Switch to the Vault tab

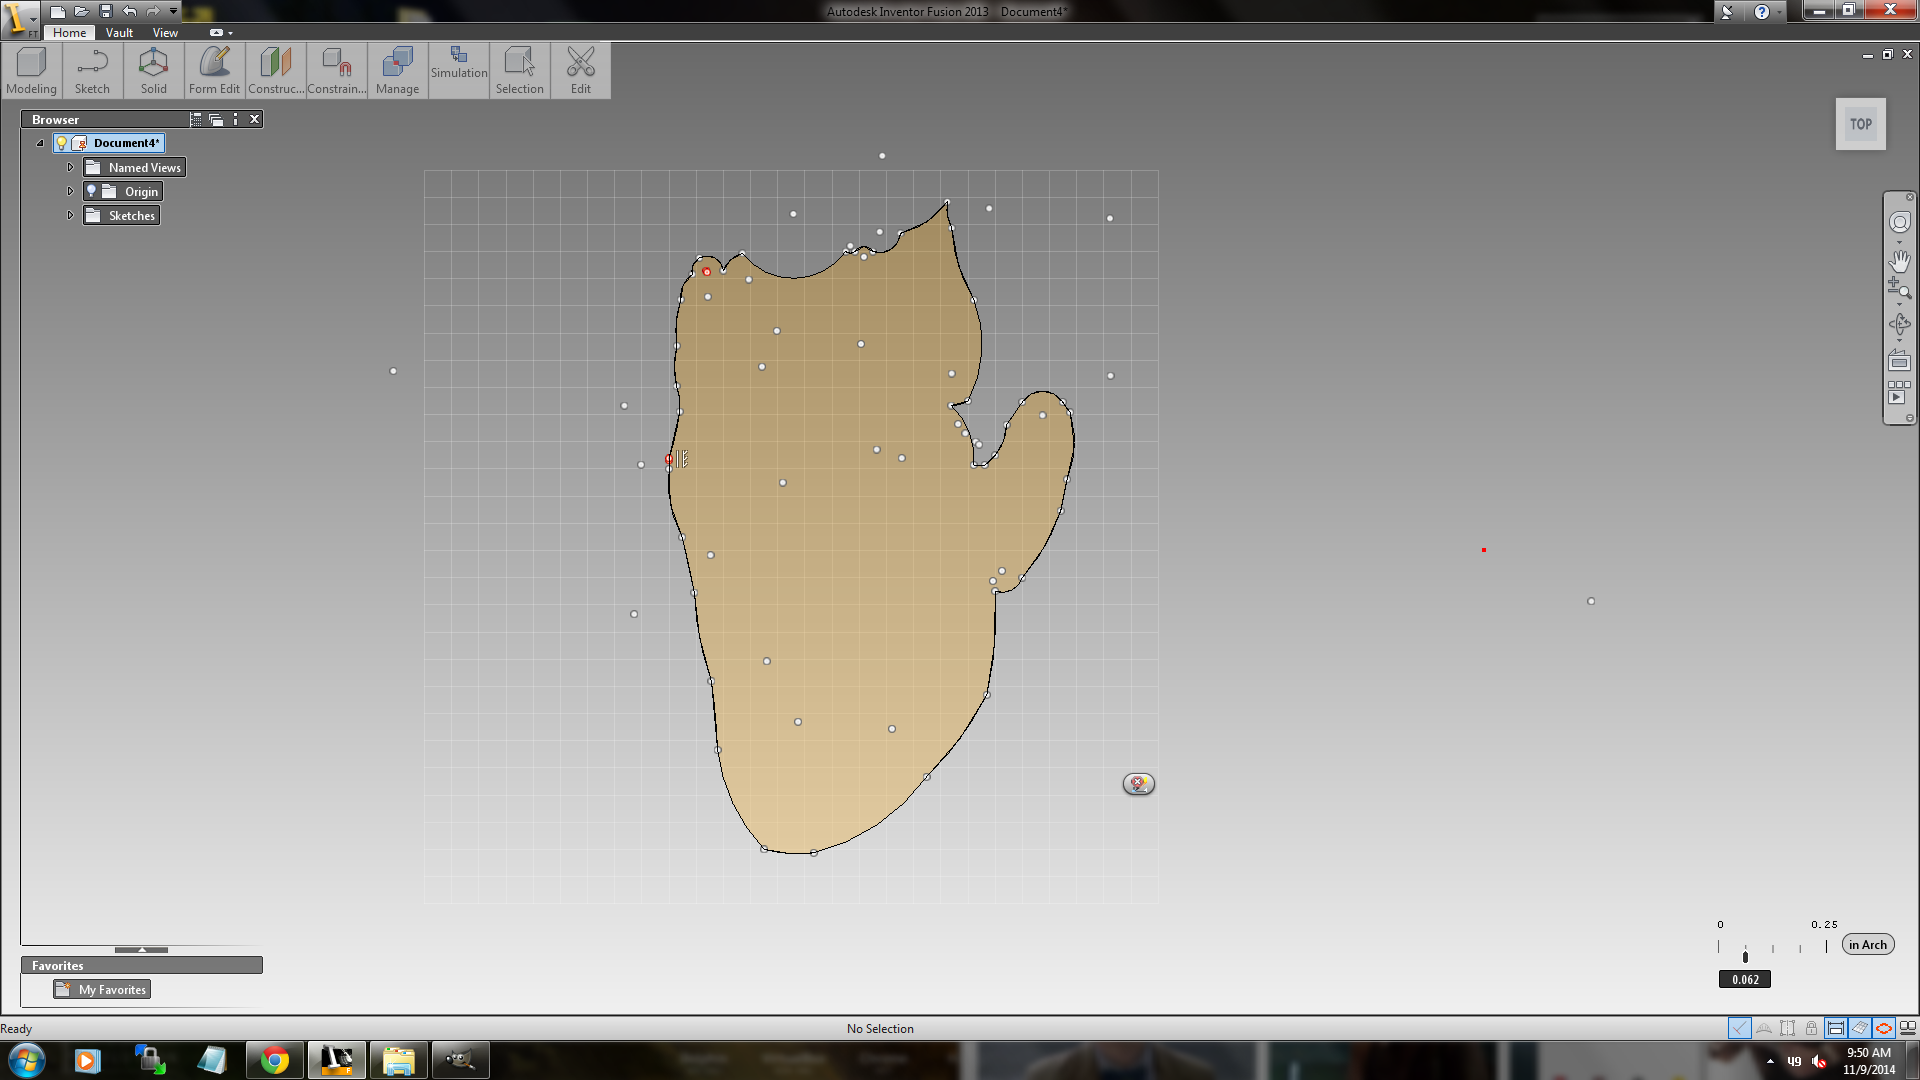119,32
